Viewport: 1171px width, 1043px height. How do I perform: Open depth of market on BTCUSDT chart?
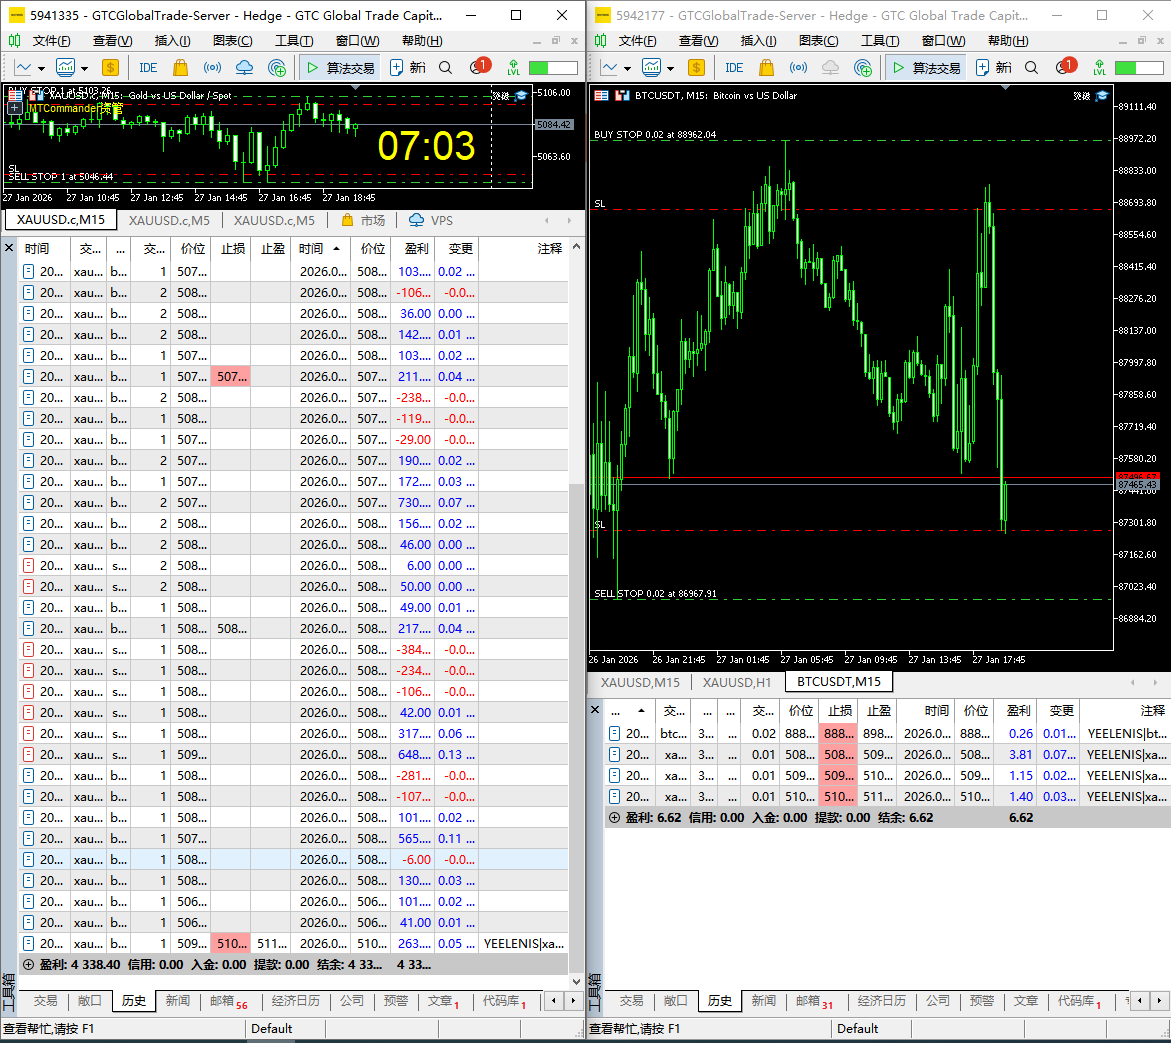click(x=621, y=95)
